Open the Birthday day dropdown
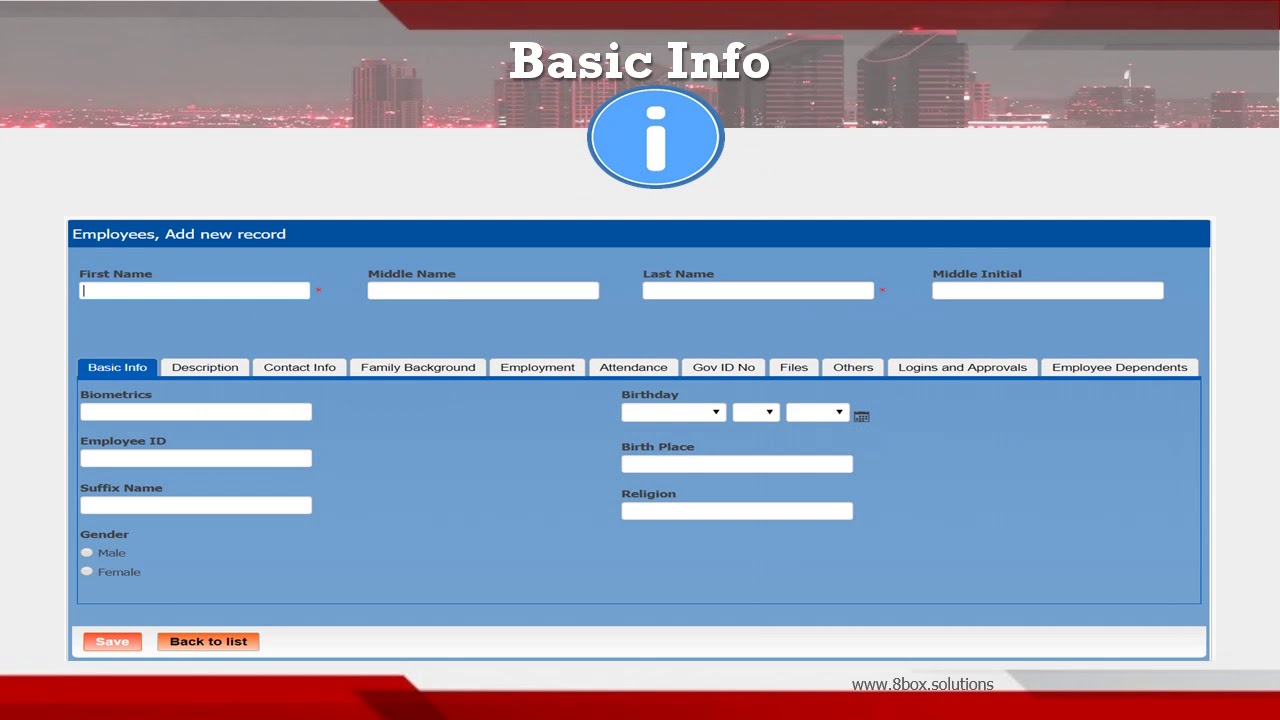Viewport: 1280px width, 720px height. click(756, 412)
